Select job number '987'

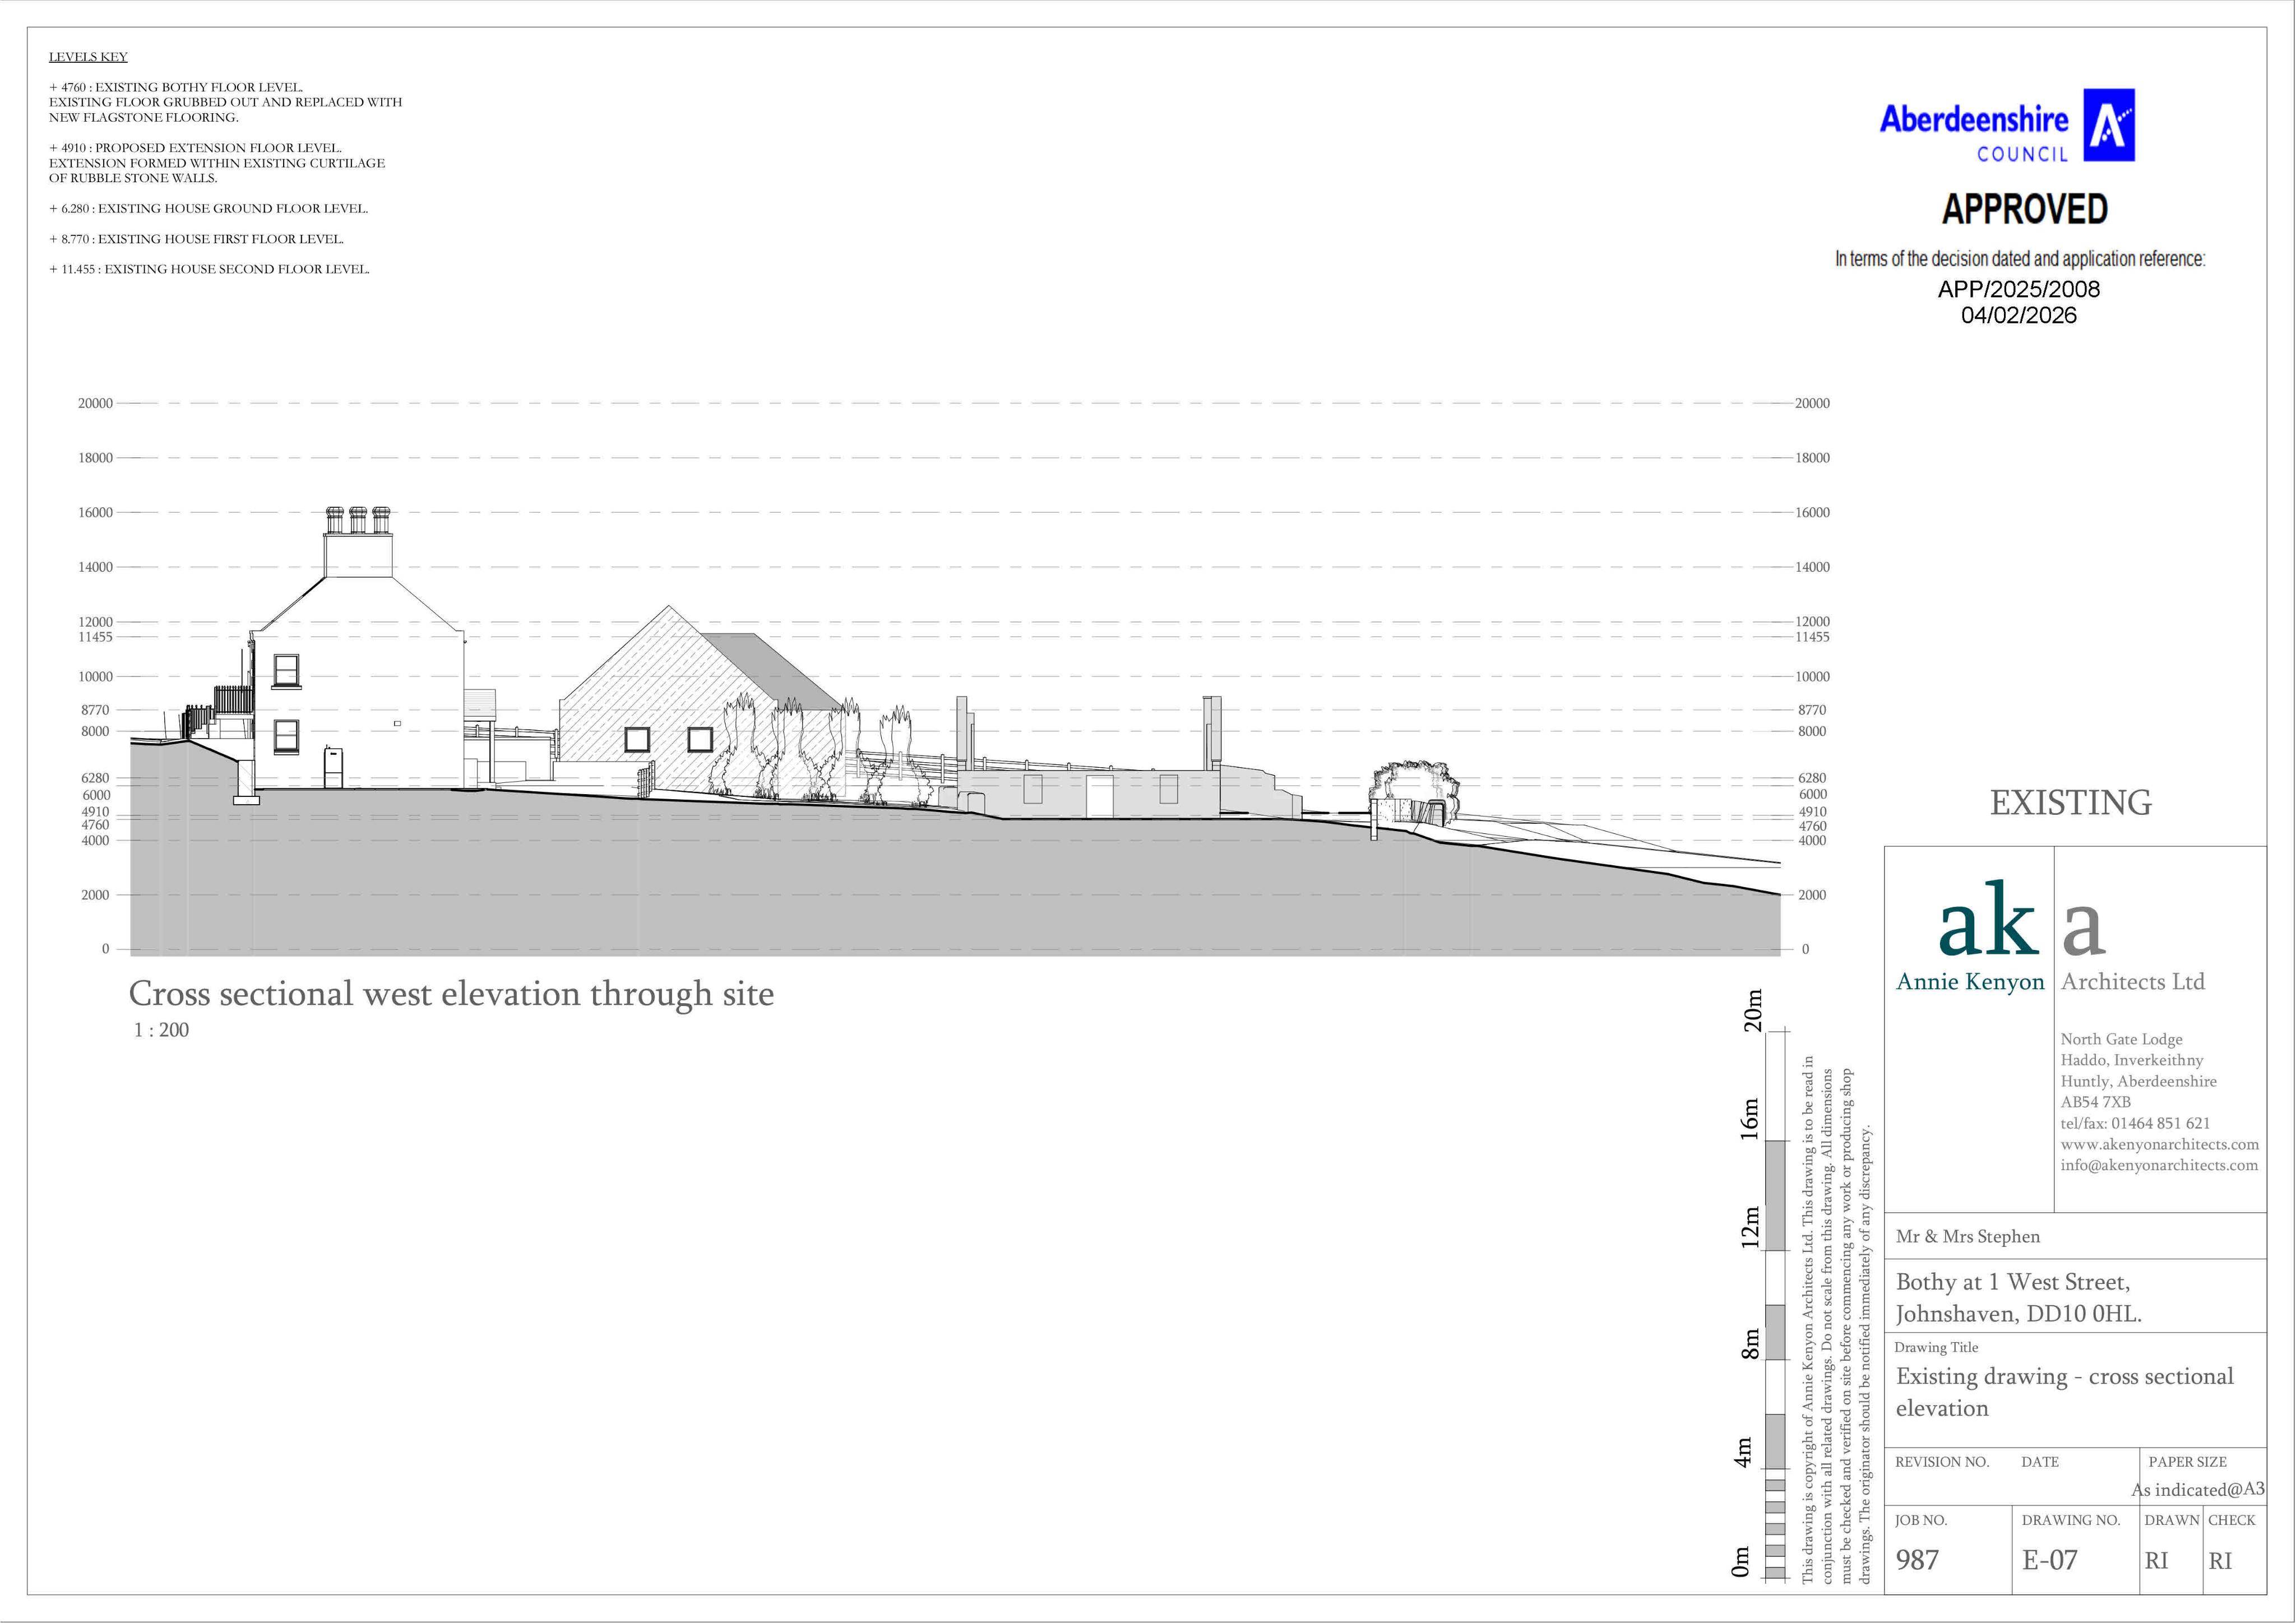tap(1917, 1560)
